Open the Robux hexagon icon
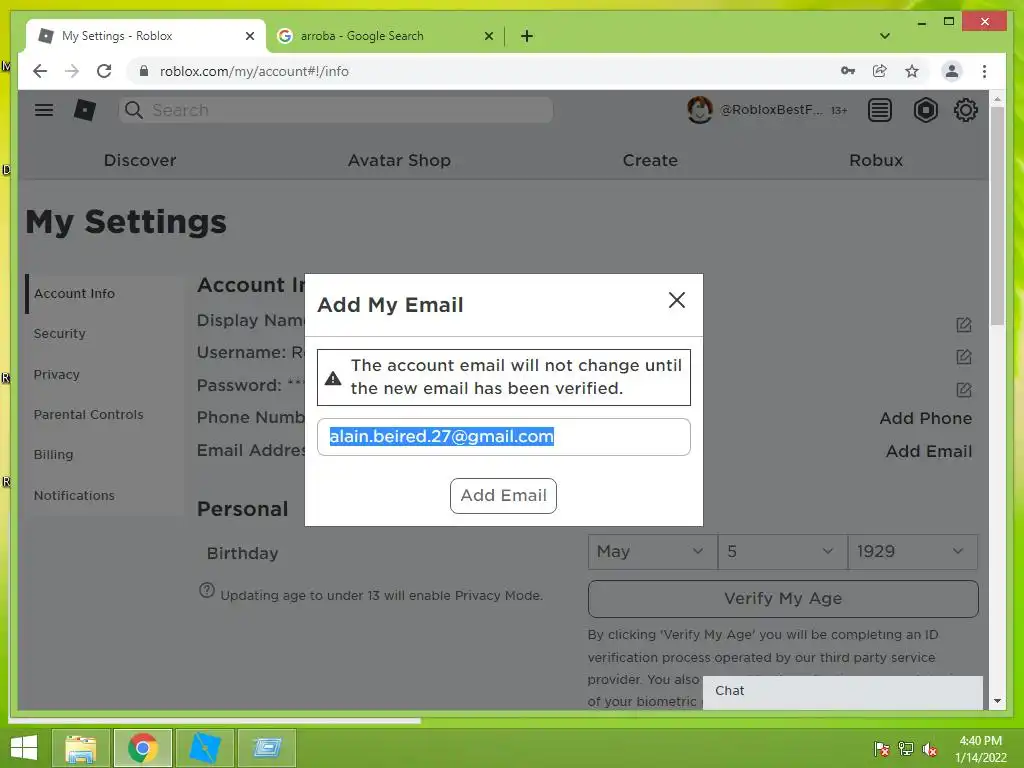Viewport: 1024px width, 768px height. click(x=925, y=110)
